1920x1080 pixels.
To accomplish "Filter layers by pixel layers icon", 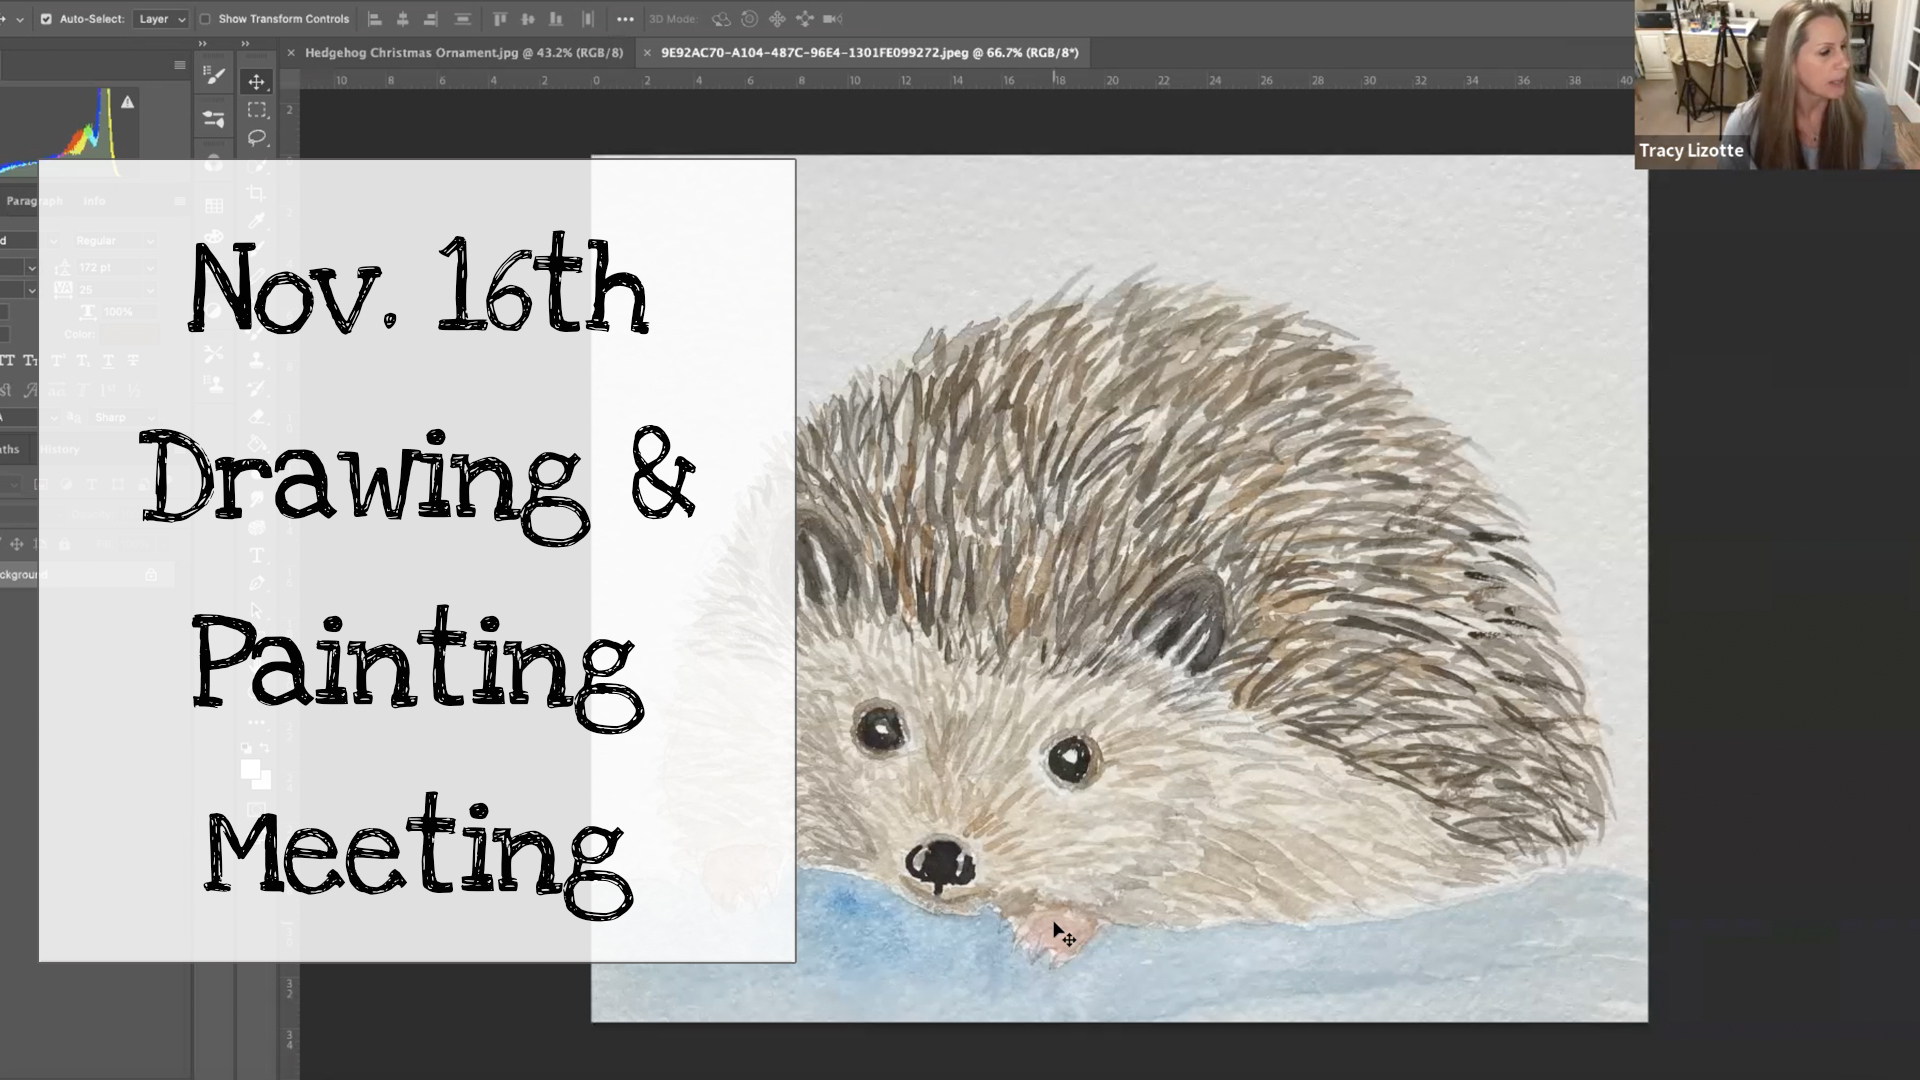I will coord(41,485).
